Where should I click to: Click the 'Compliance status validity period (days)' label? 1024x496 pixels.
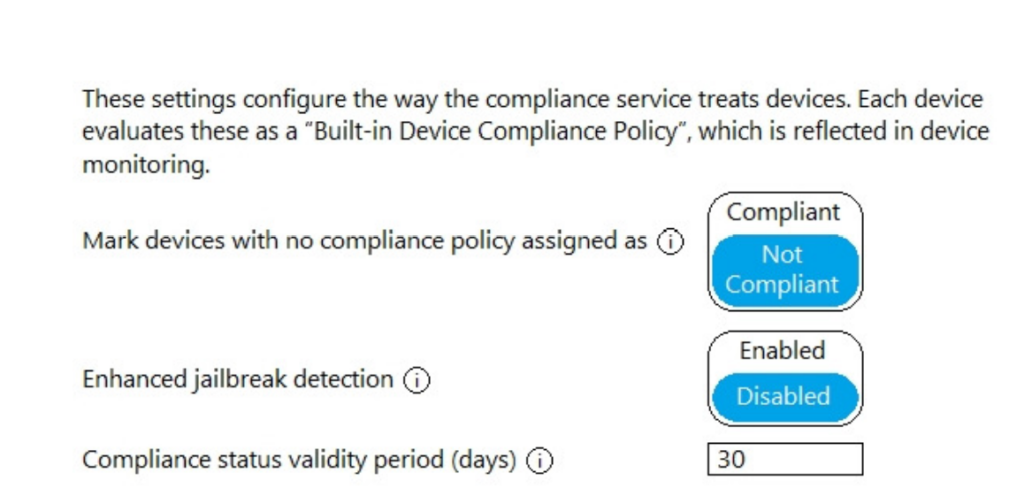pos(299,461)
